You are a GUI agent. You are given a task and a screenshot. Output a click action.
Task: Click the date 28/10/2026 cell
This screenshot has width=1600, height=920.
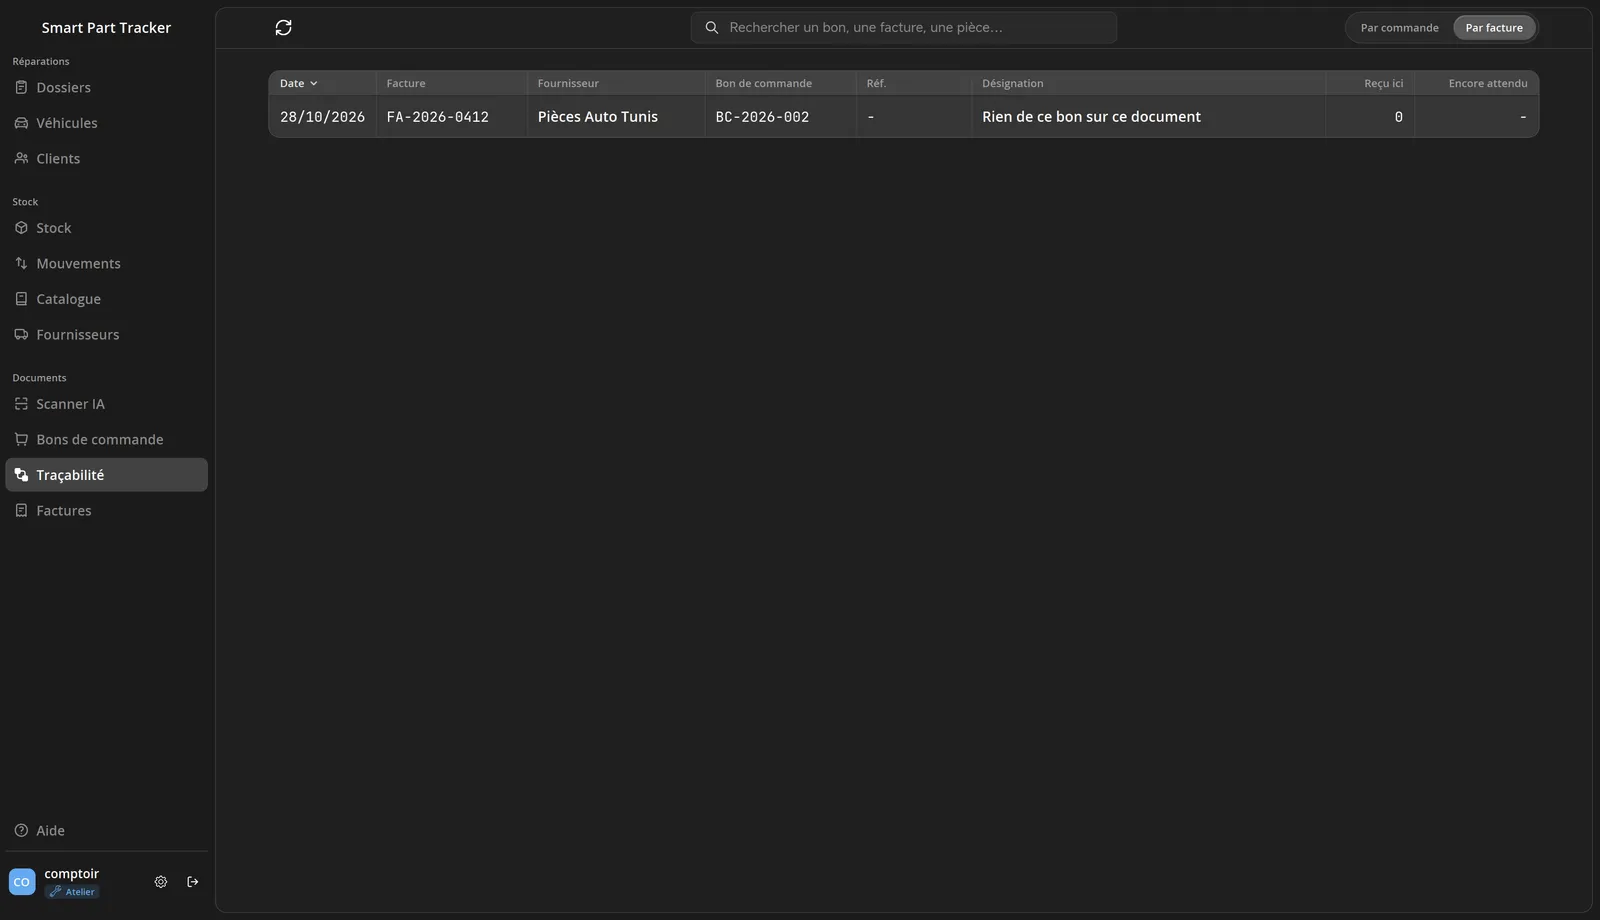pyautogui.click(x=322, y=117)
